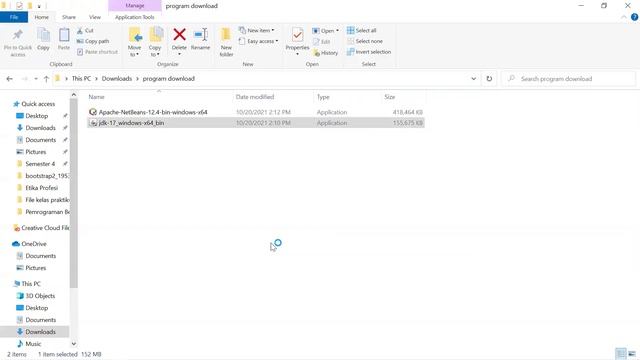
Task: Click Copy path command
Action: pyautogui.click(x=93, y=41)
